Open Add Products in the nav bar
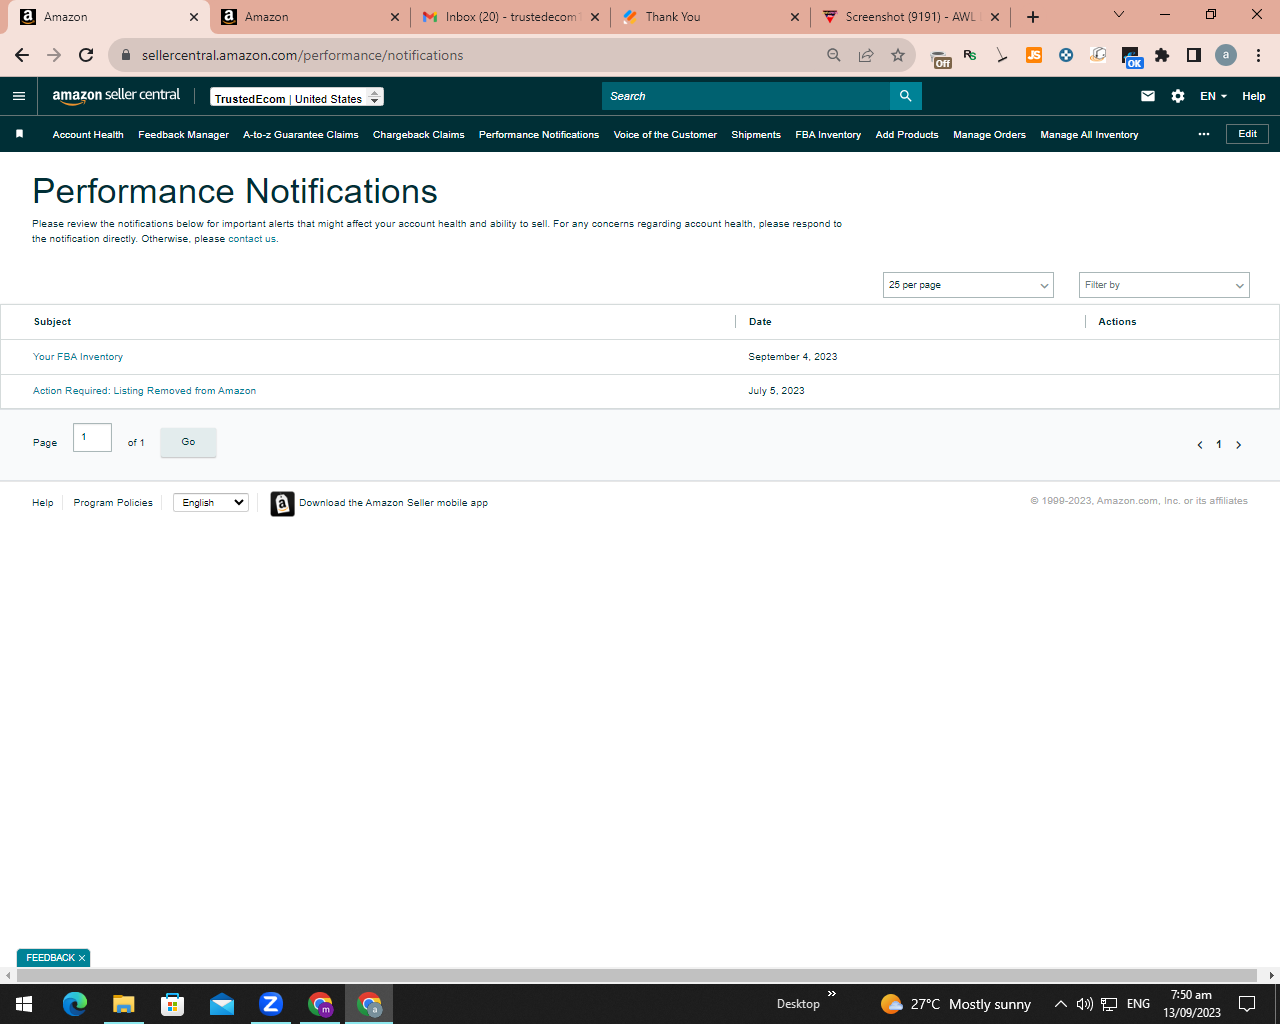1280x1024 pixels. coord(907,134)
